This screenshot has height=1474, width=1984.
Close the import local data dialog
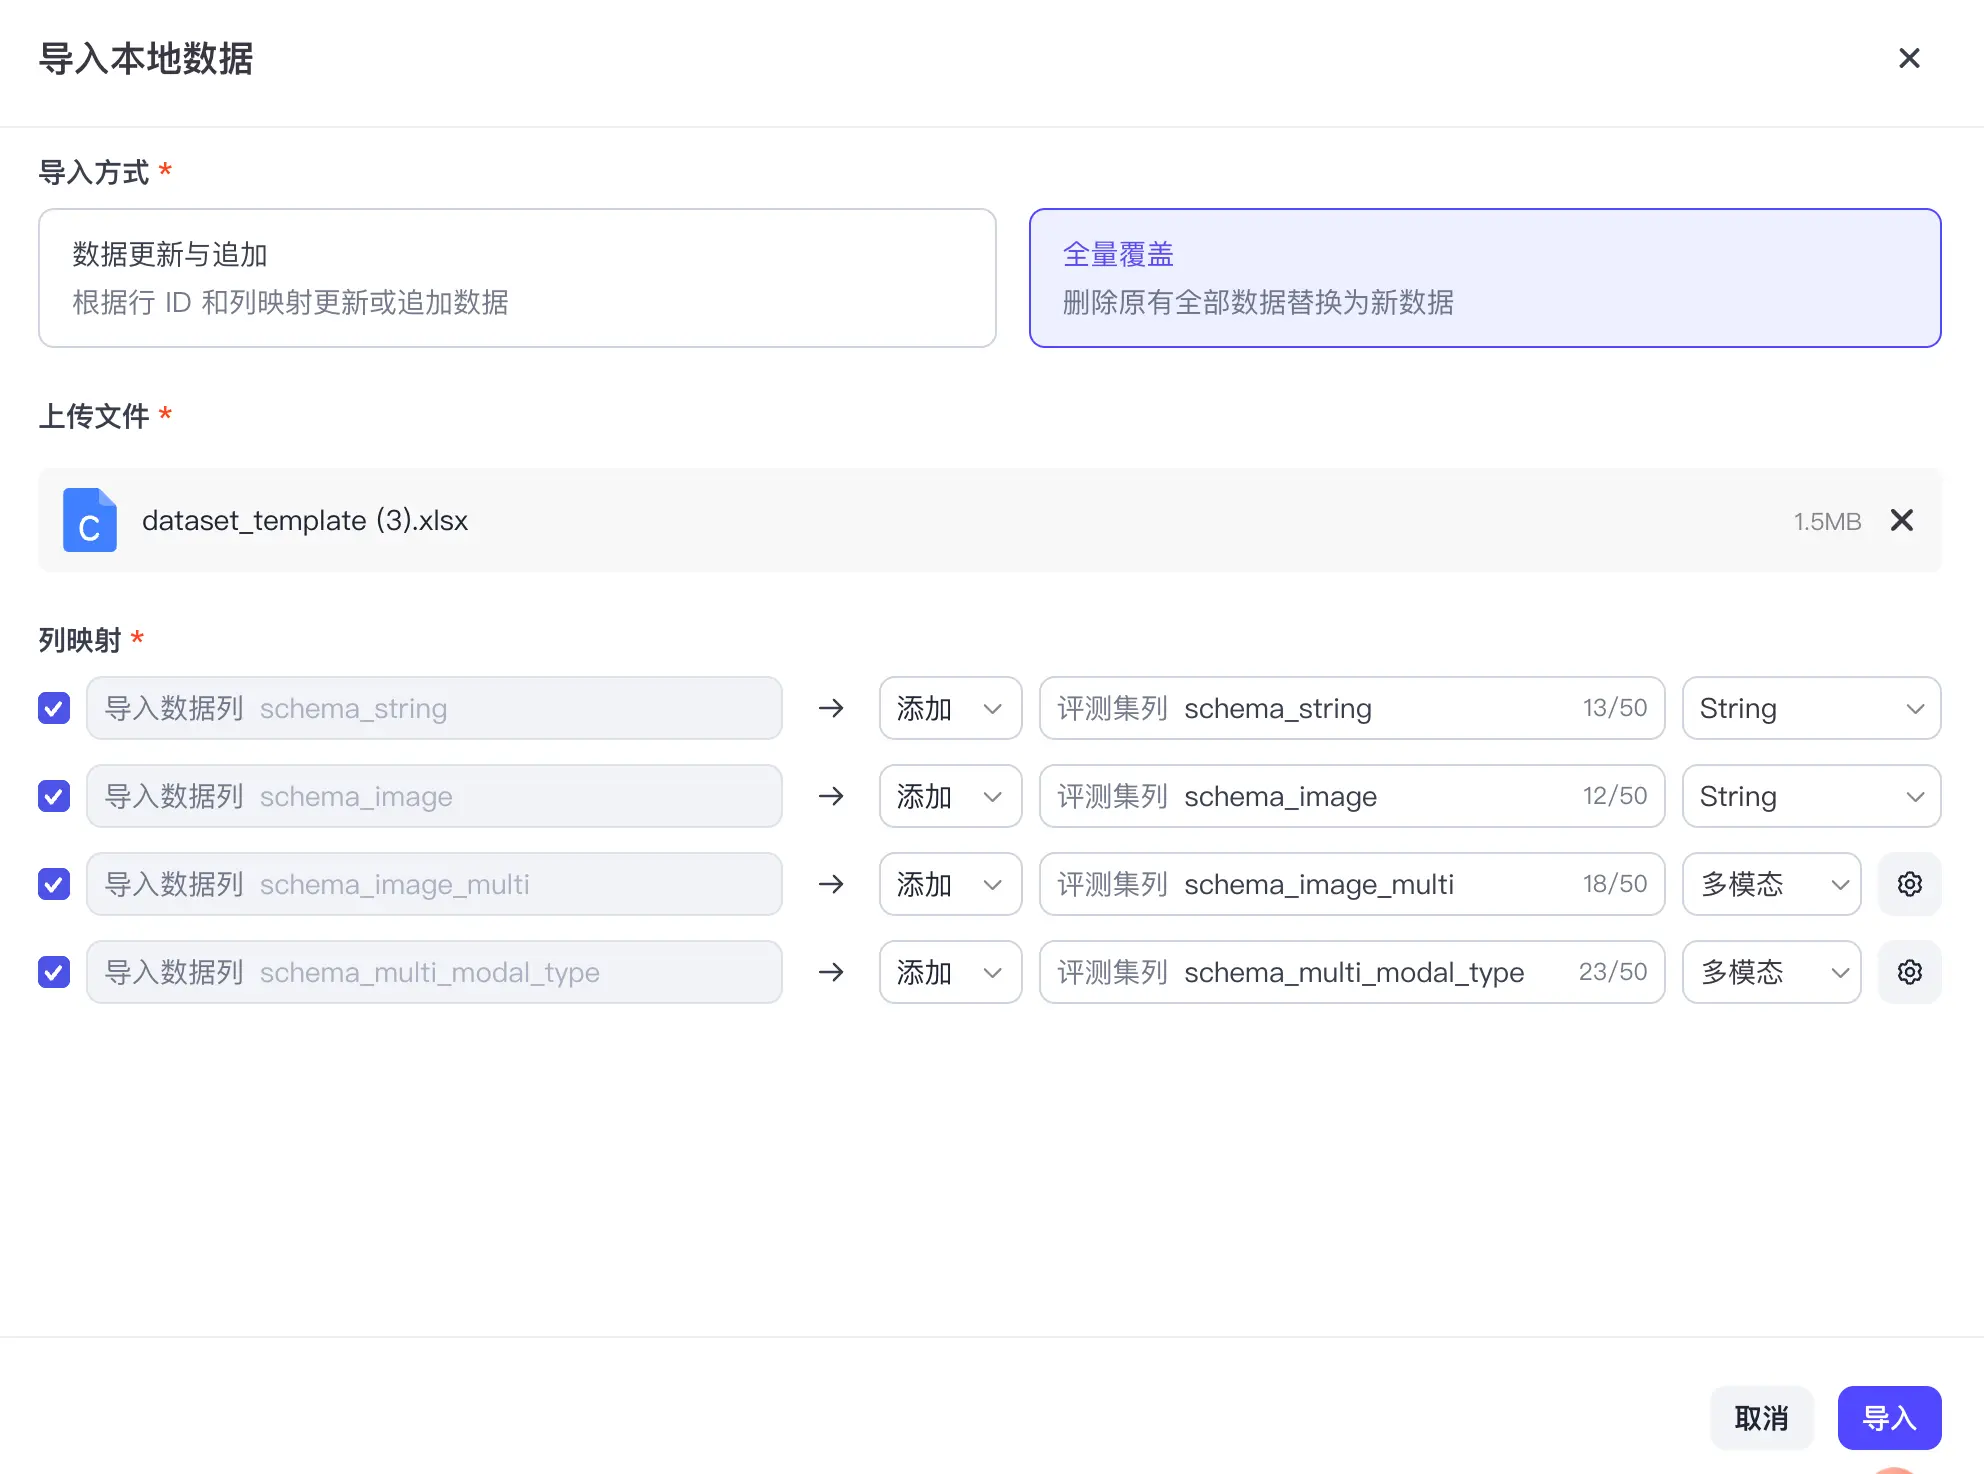[x=1909, y=59]
